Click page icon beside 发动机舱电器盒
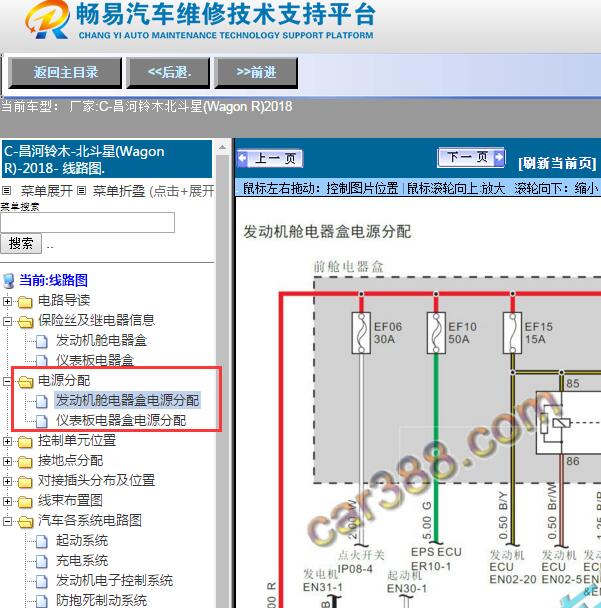This screenshot has height=608, width=601. coord(41,342)
